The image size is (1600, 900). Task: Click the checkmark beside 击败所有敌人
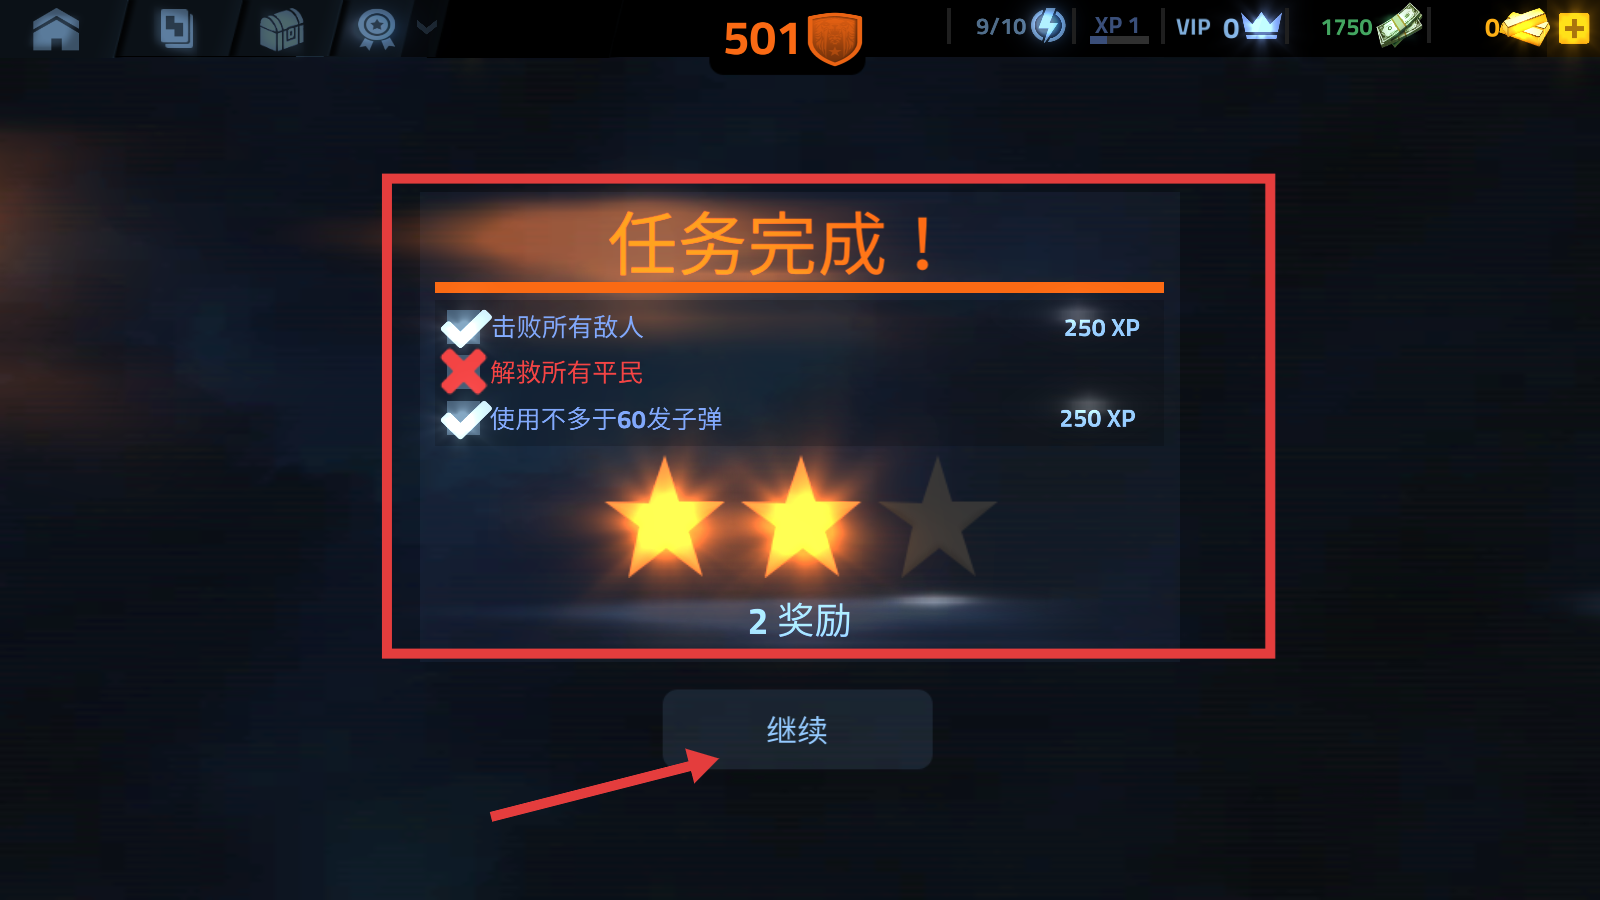coord(465,328)
